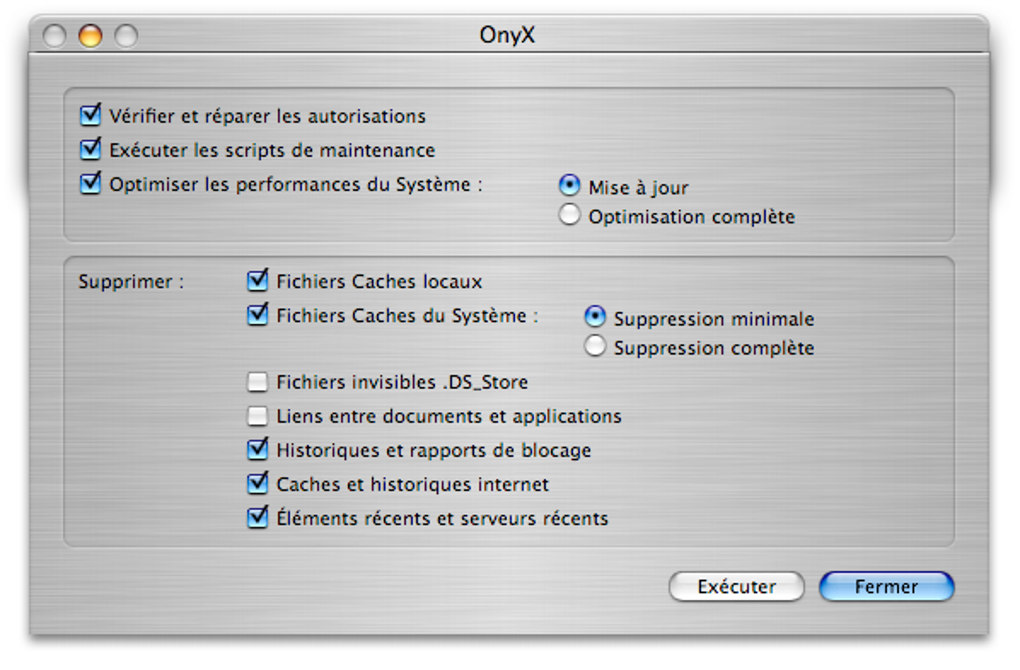Check Liens entre documents et applications

(258, 416)
